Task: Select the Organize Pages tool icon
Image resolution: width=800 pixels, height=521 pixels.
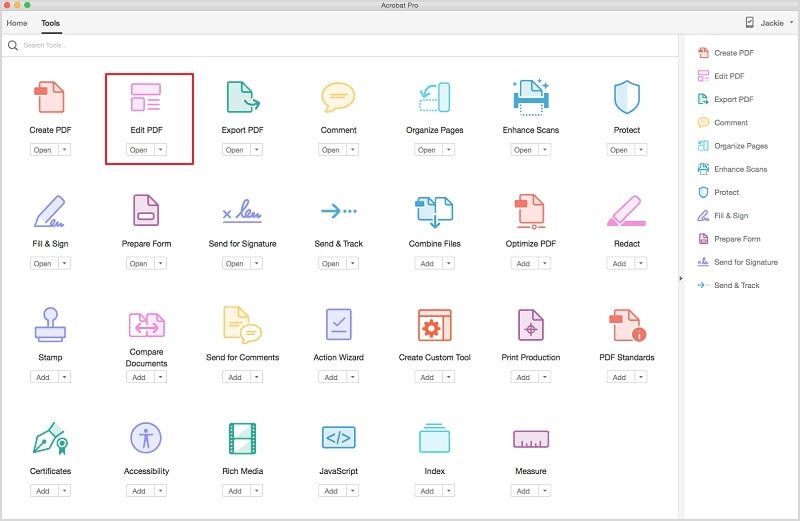Action: point(435,97)
